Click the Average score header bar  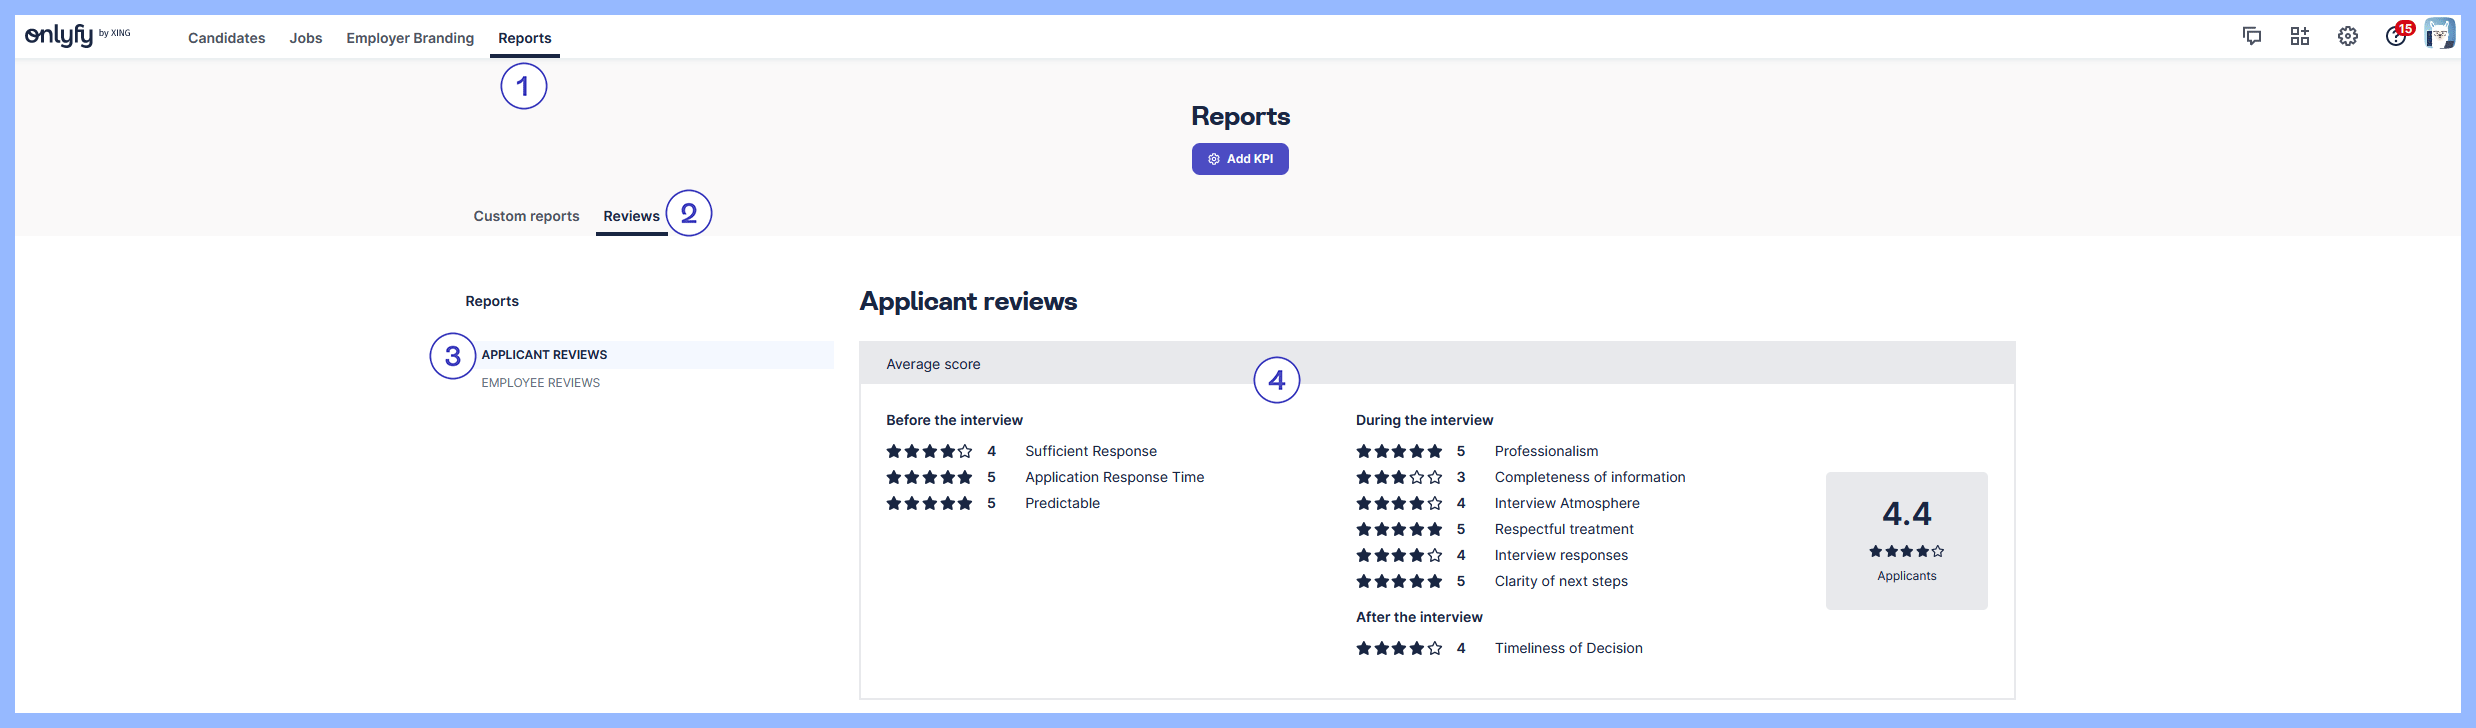click(1436, 364)
